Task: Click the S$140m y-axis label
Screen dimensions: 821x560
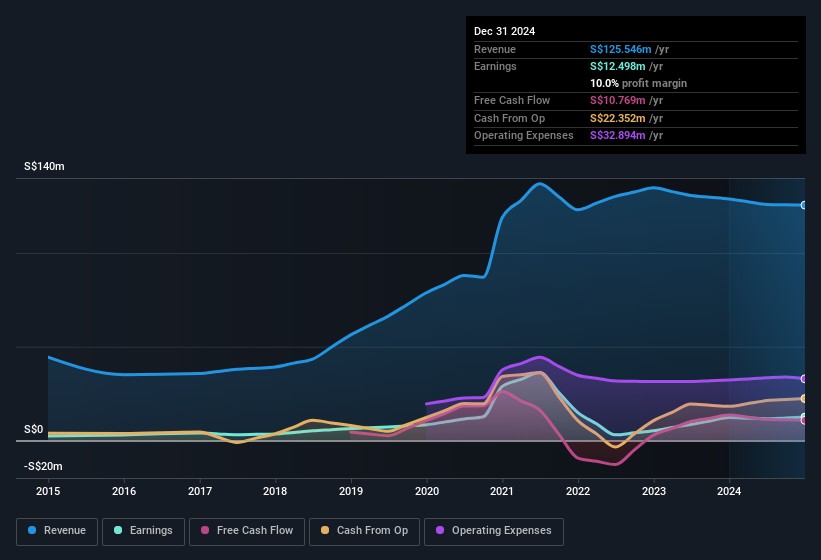Action: coord(44,167)
